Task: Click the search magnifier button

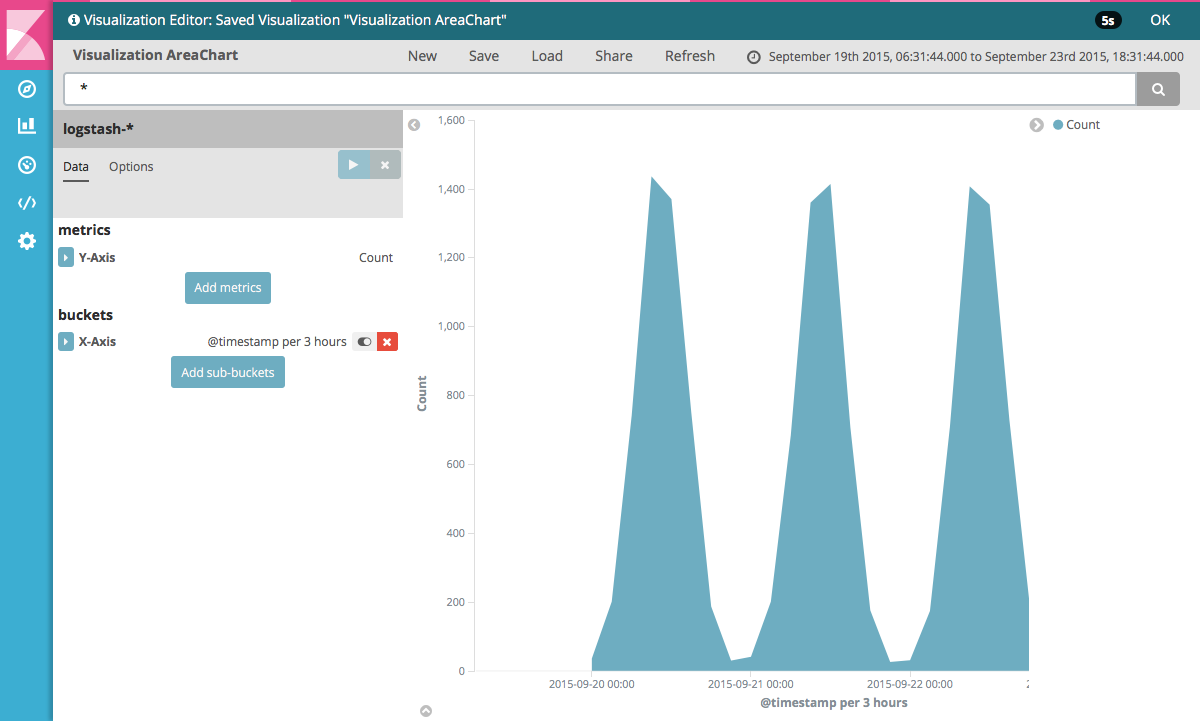Action: (x=1158, y=89)
